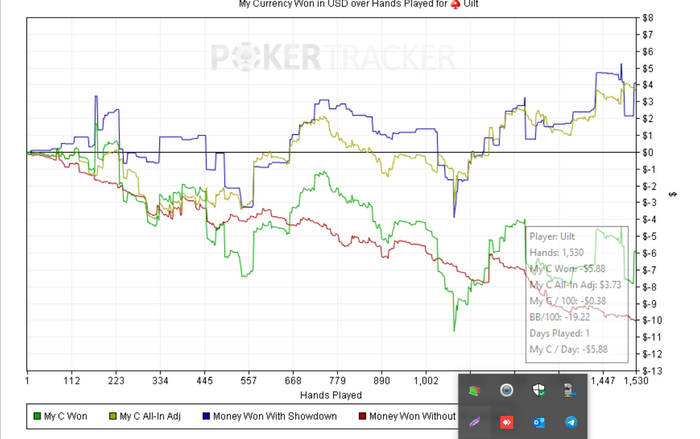Click the blue Money Won With Showdown swatch
The height and width of the screenshot is (439, 700).
pos(206,416)
